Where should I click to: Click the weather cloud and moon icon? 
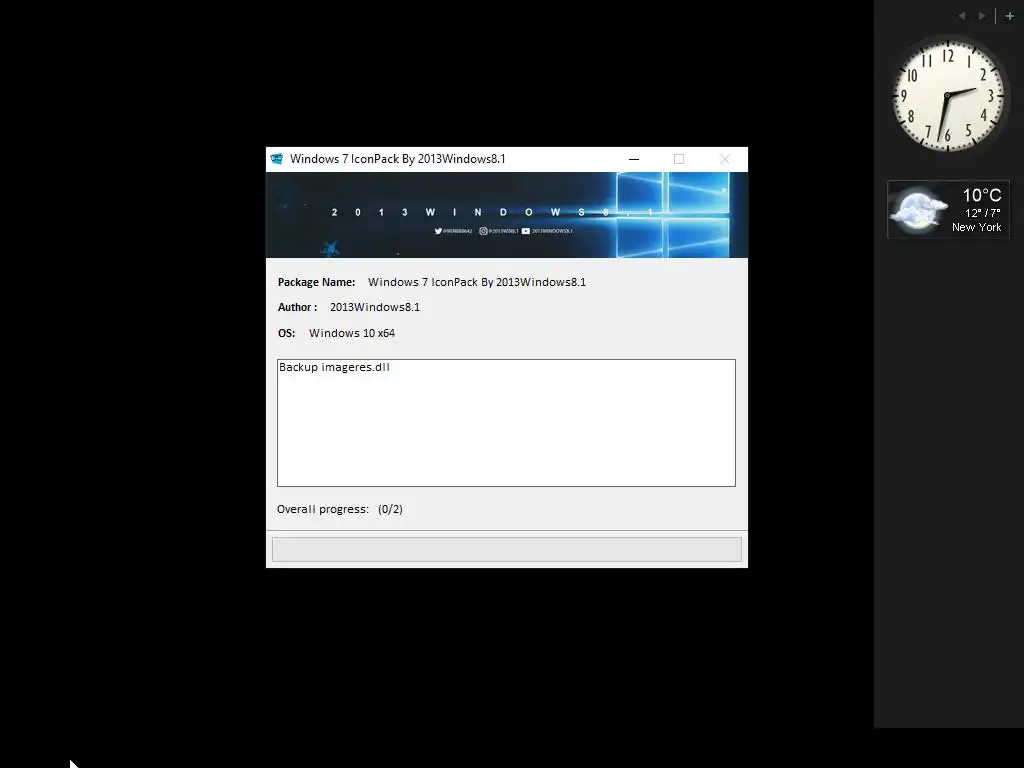pyautogui.click(x=918, y=210)
